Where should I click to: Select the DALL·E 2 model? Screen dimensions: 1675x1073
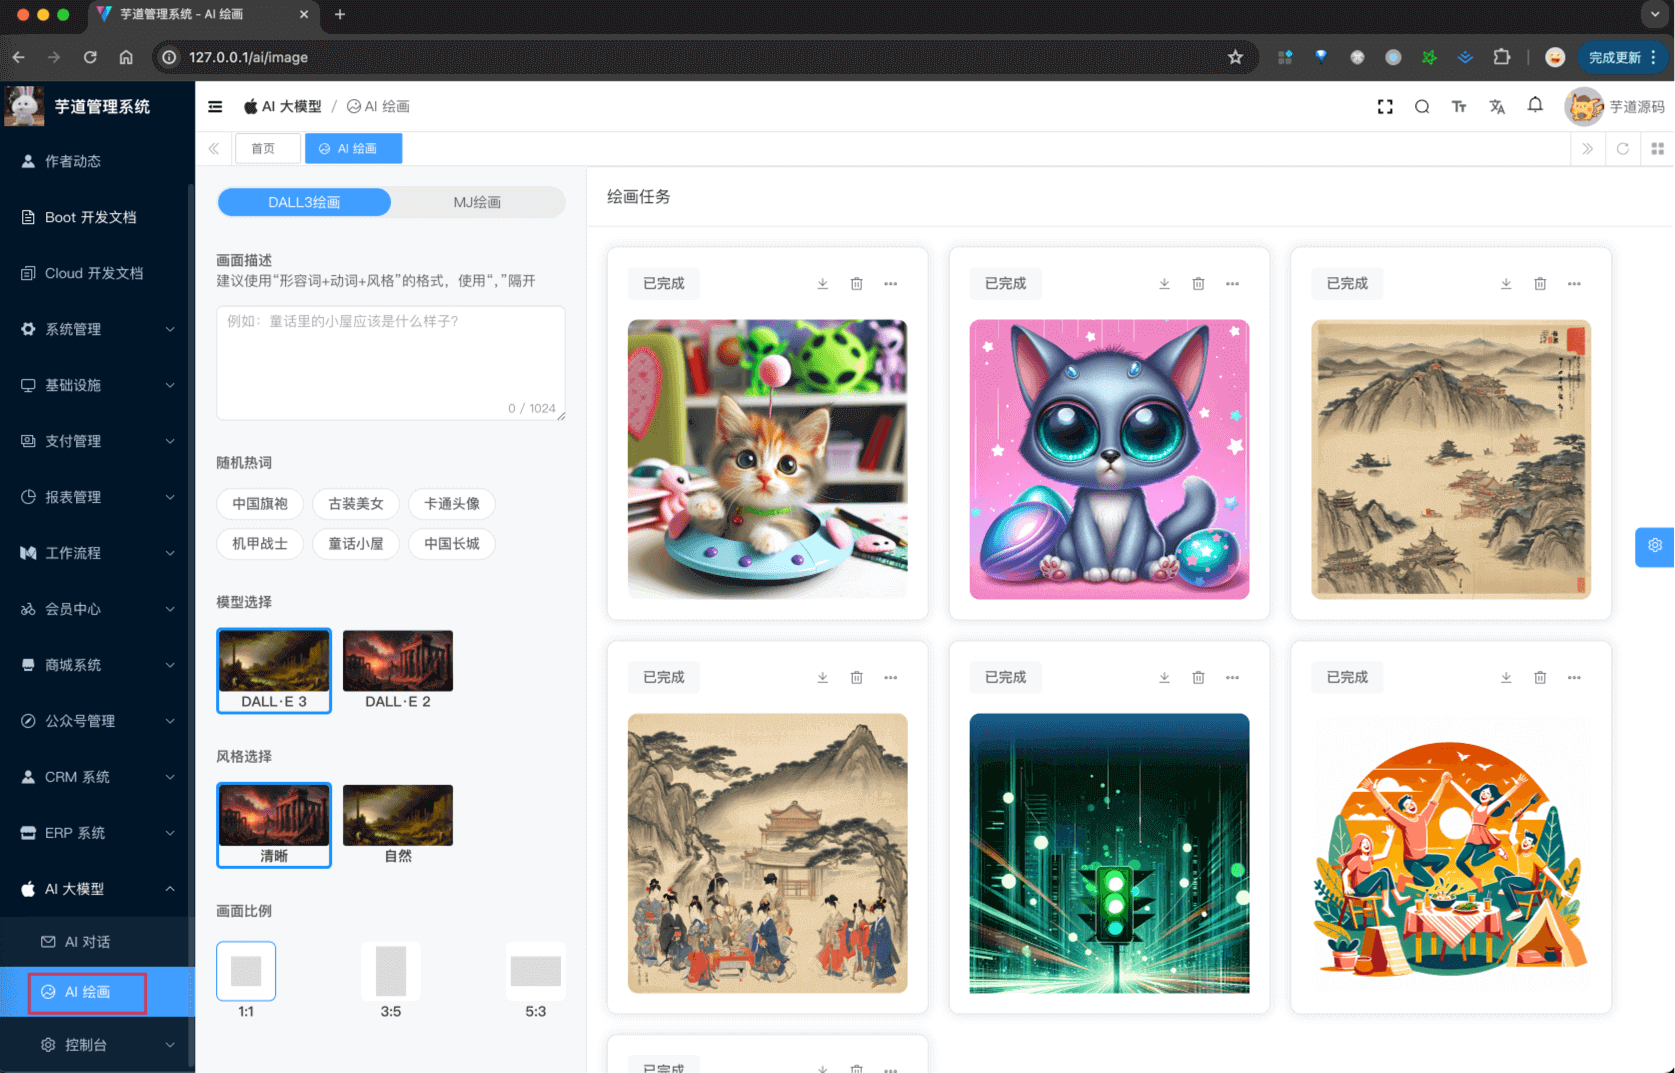coord(397,670)
